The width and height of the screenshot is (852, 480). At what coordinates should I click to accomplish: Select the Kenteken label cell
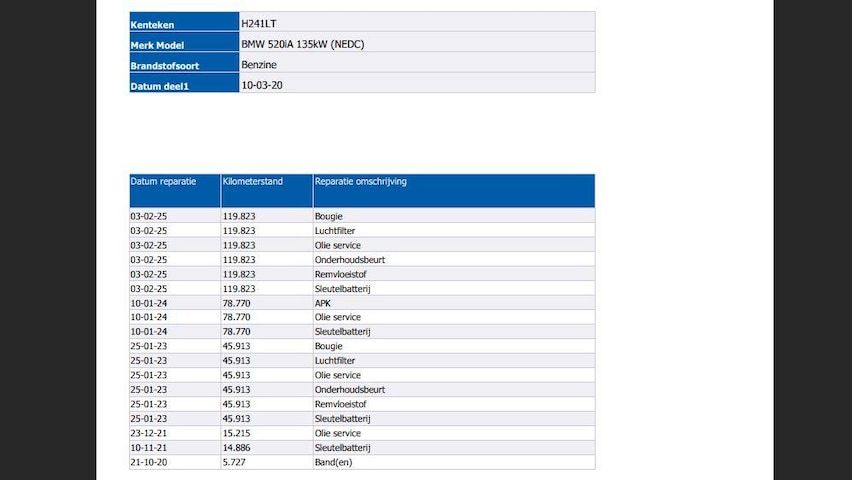tap(184, 22)
